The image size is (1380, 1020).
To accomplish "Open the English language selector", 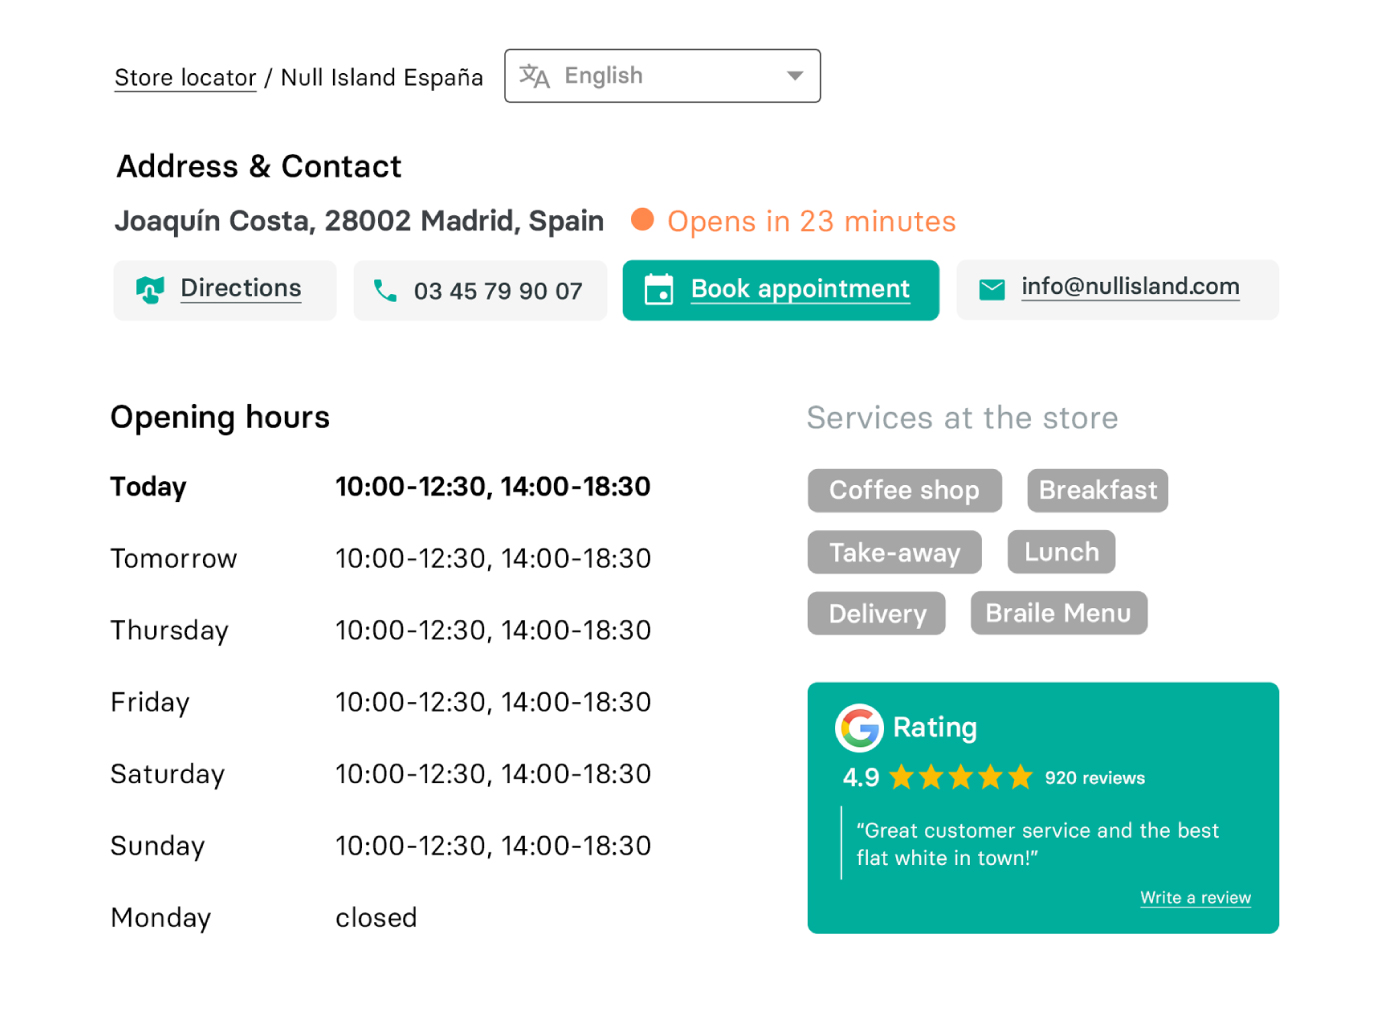I will click(661, 76).
